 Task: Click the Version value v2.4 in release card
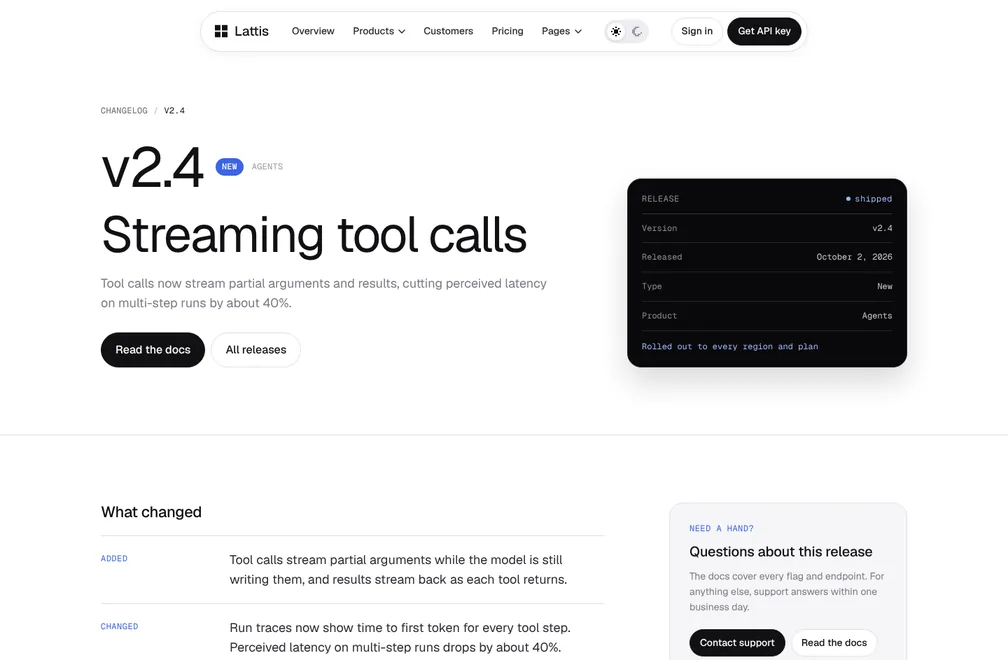[x=882, y=227]
